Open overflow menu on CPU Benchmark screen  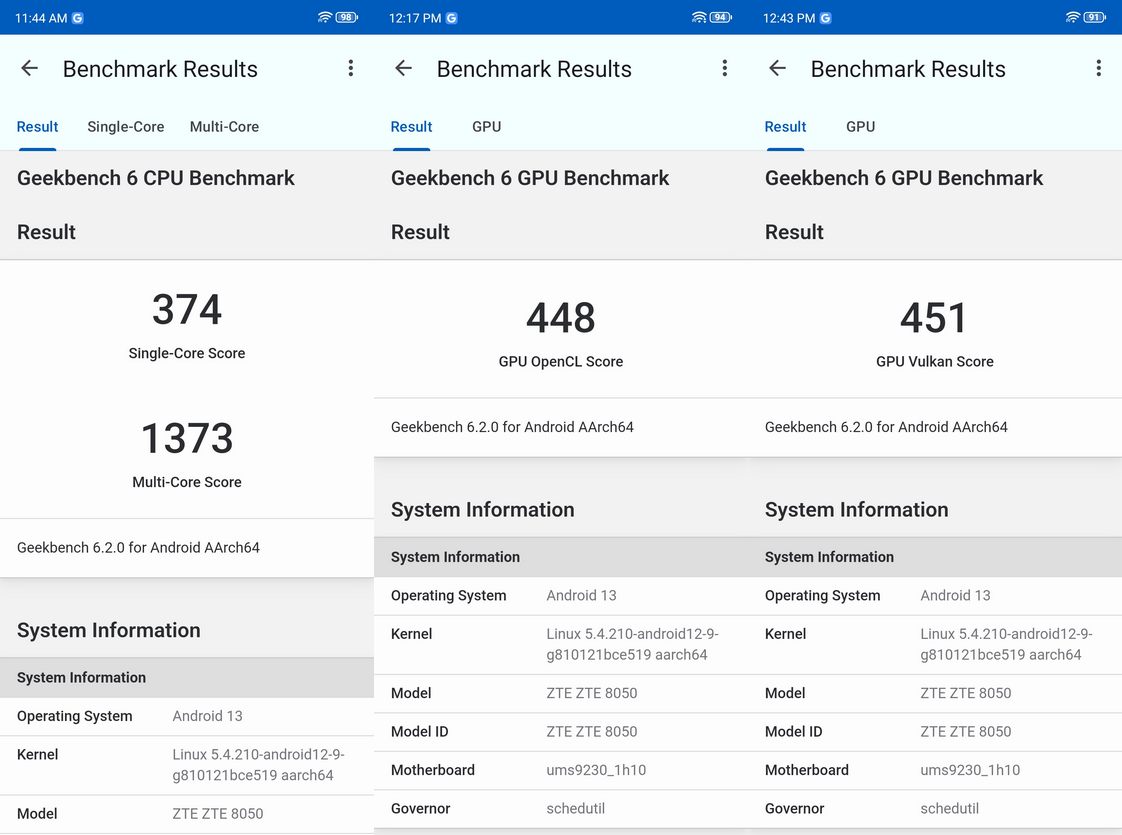coord(351,69)
